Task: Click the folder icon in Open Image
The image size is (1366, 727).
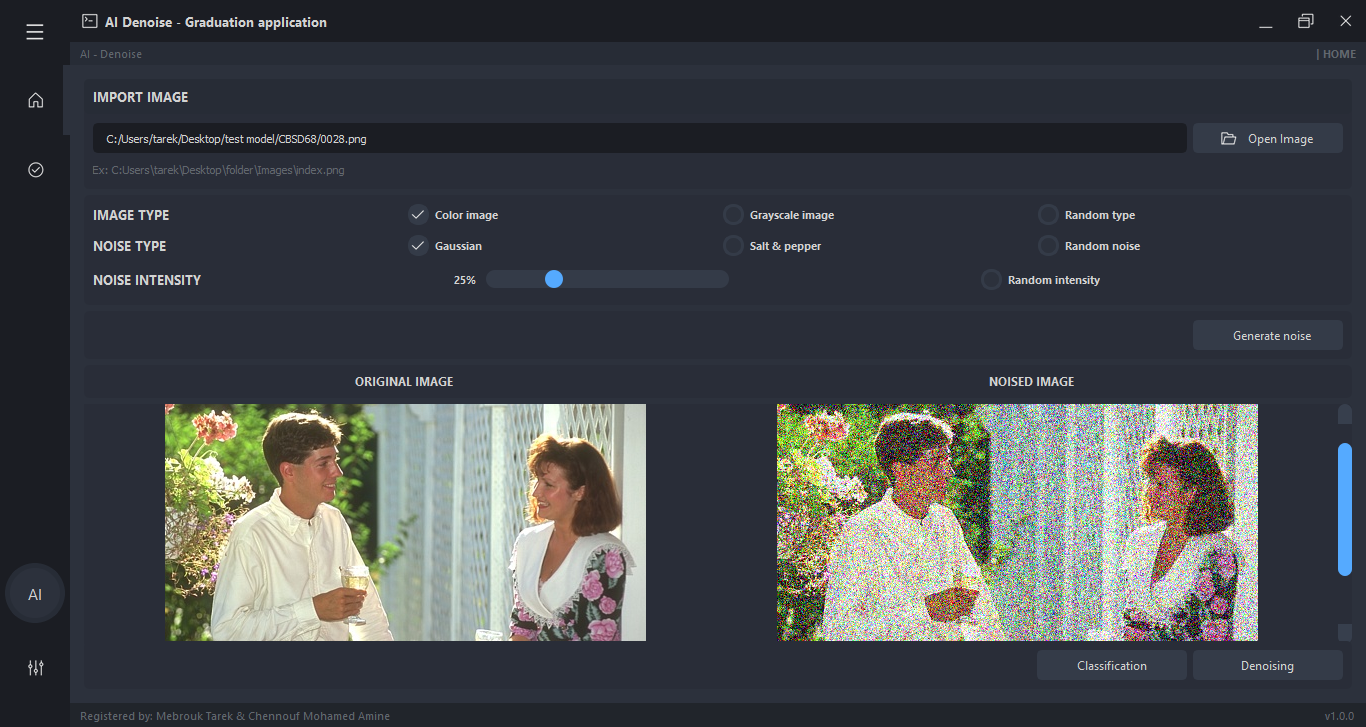Action: click(1228, 139)
